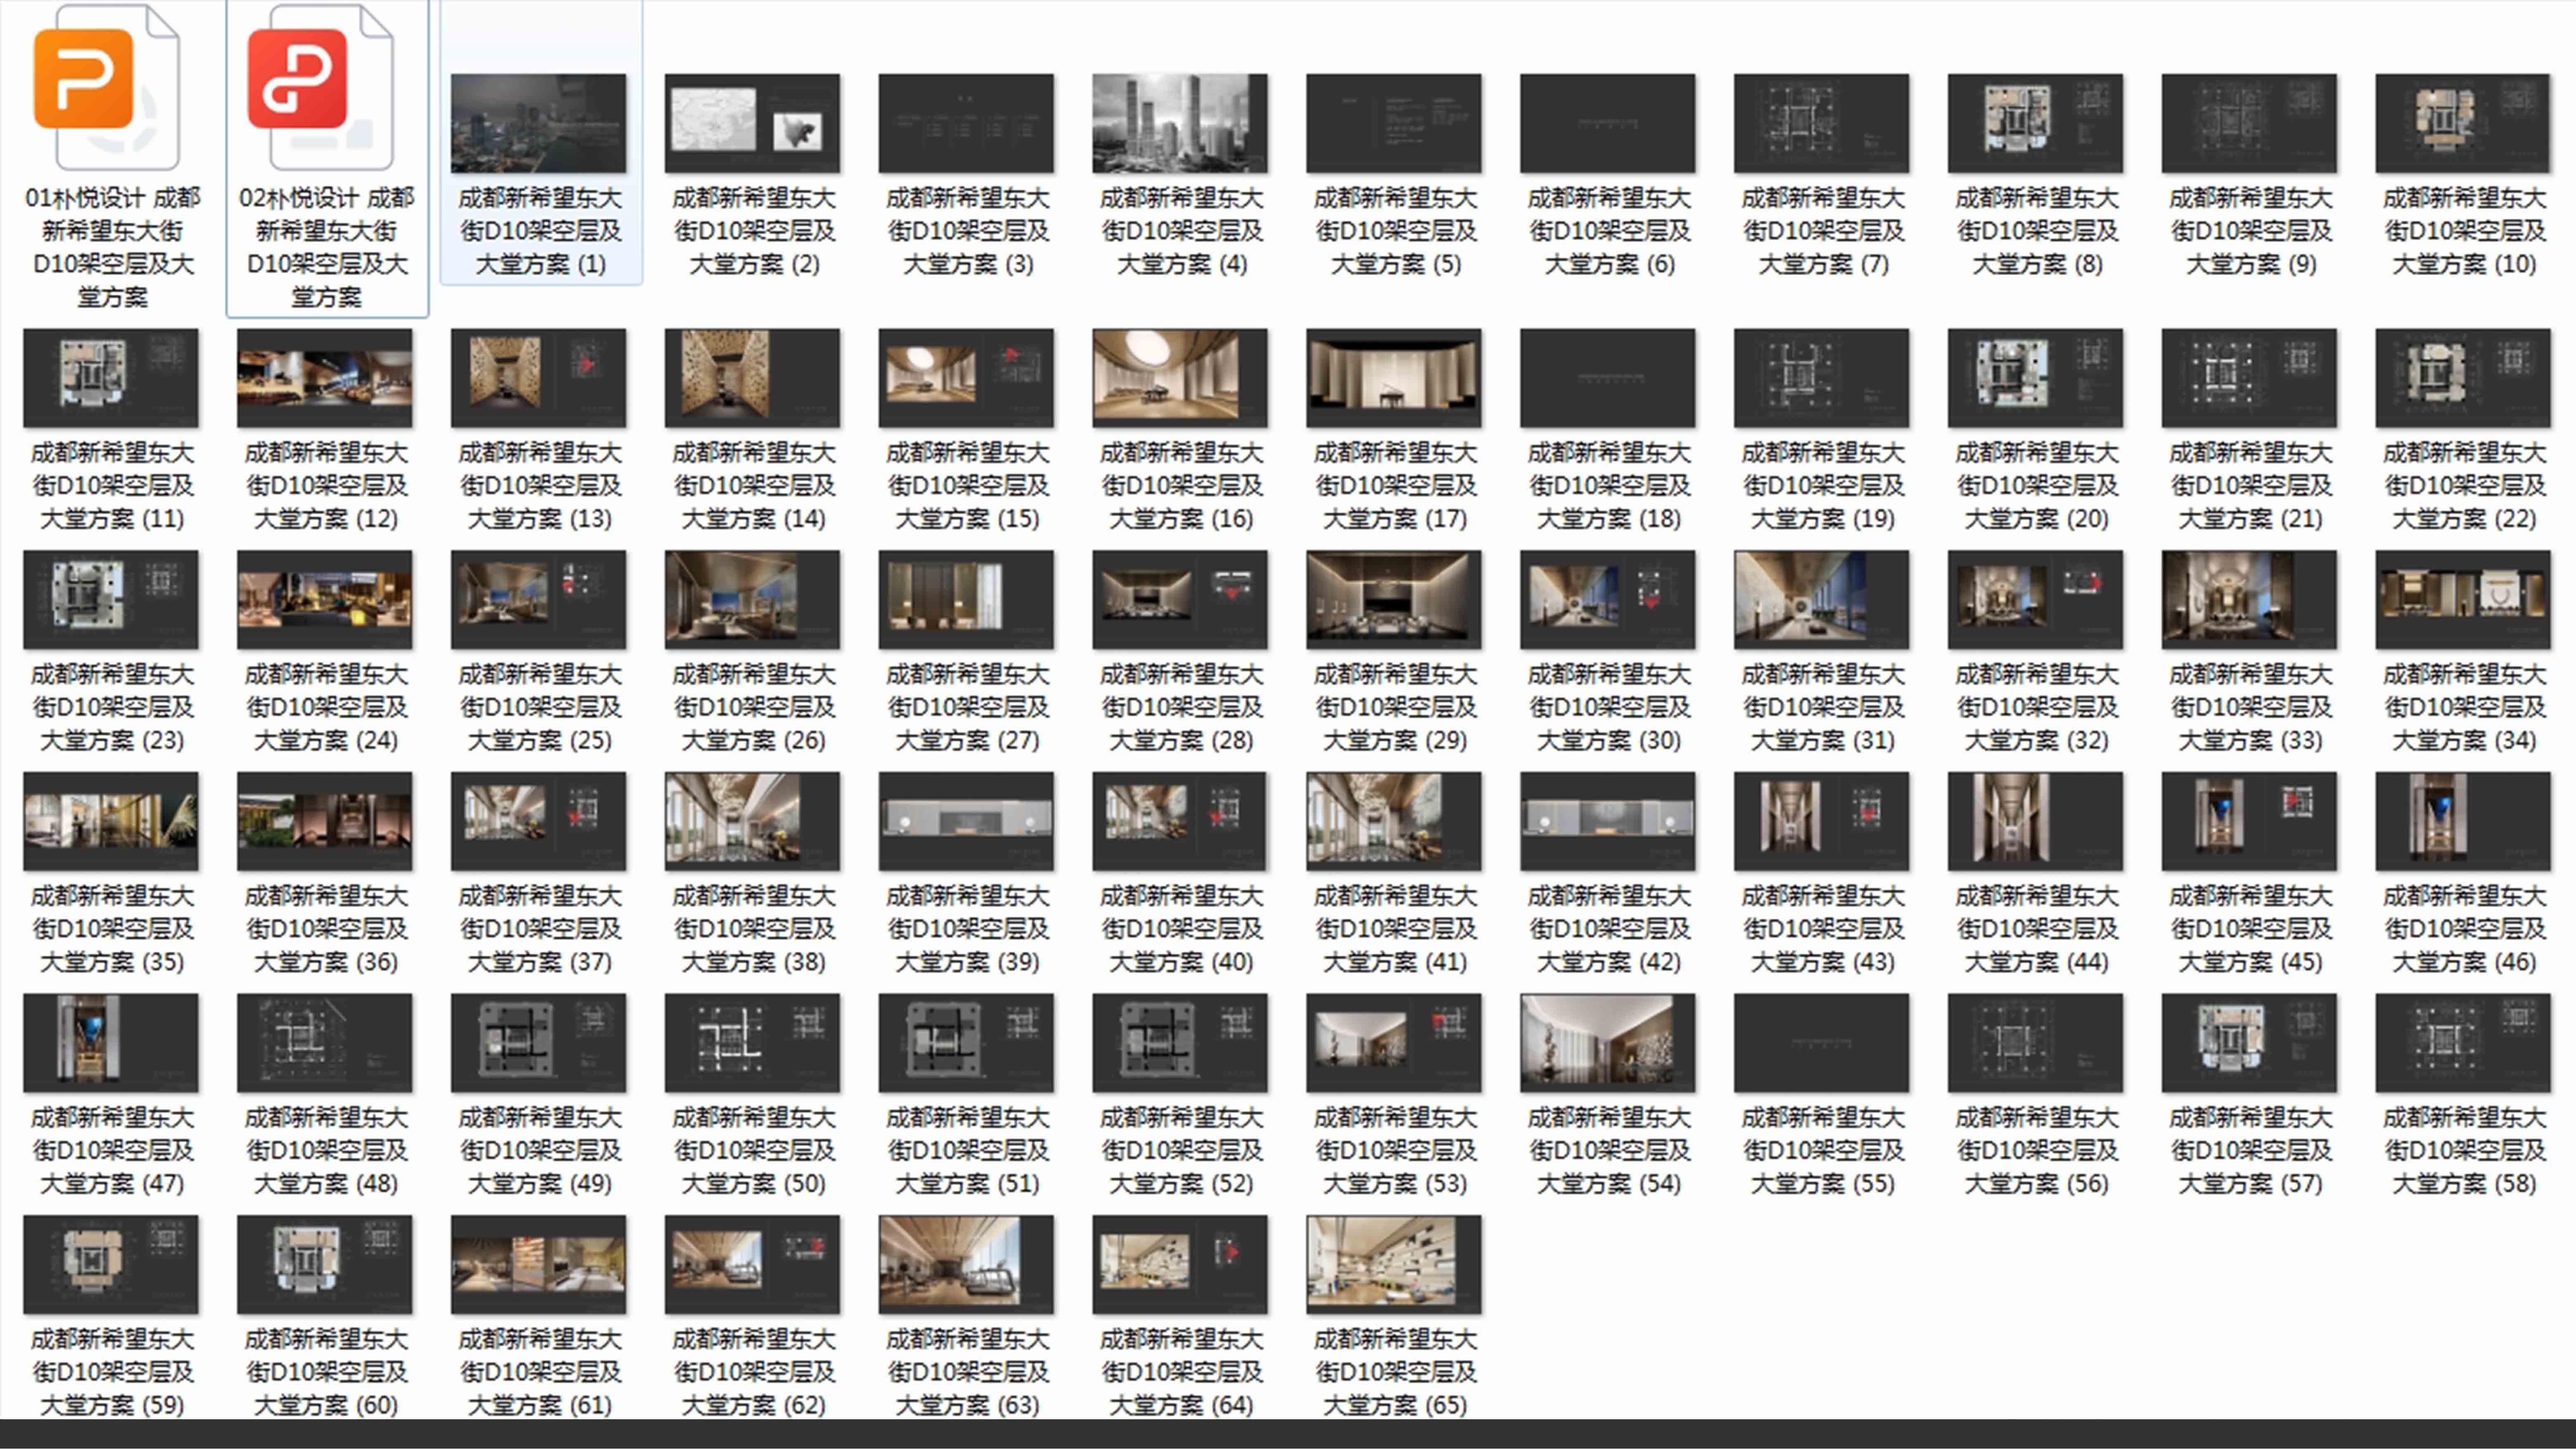Viewport: 2576px width, 1449px height.
Task: Click file name label 大堂方案 (3)
Action: click(968, 231)
